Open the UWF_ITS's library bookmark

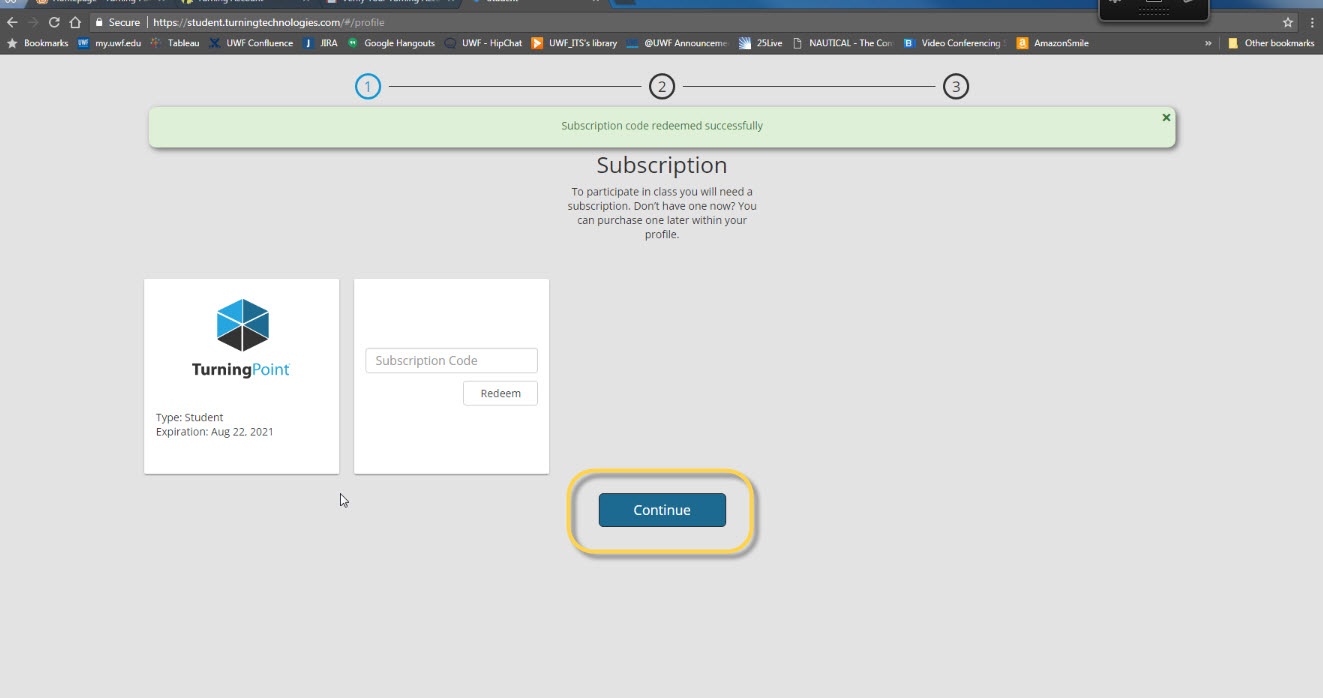[x=574, y=43]
